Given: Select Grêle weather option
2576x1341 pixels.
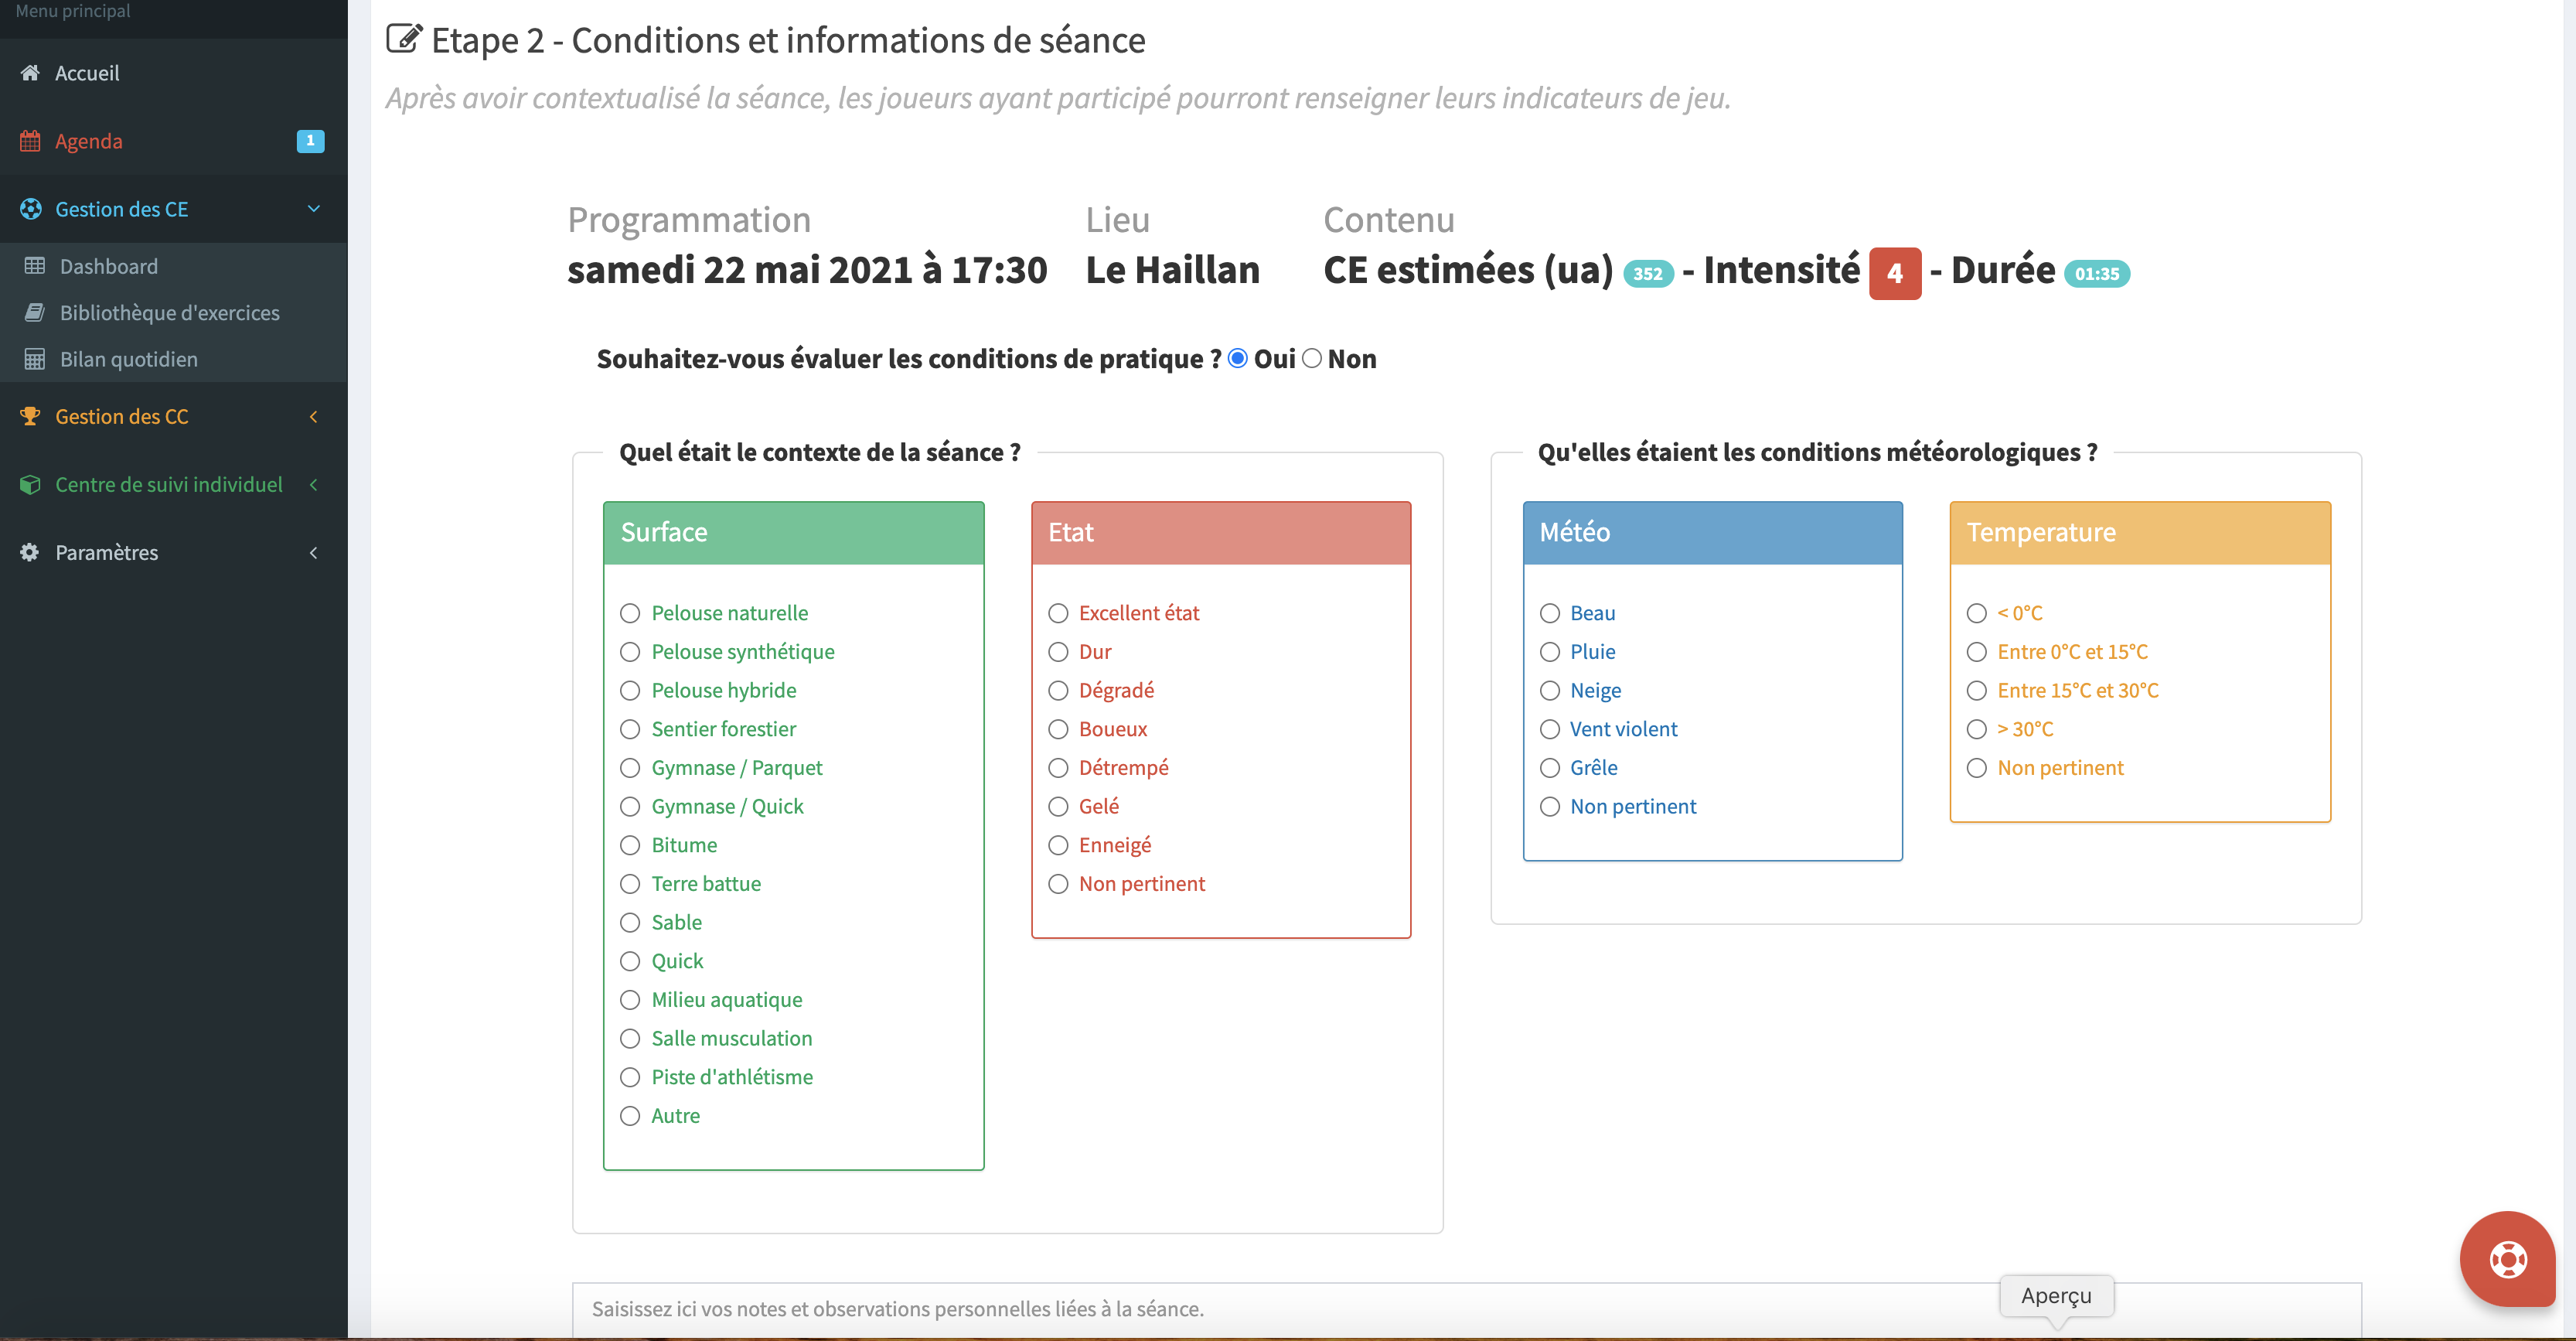Looking at the screenshot, I should (1550, 768).
